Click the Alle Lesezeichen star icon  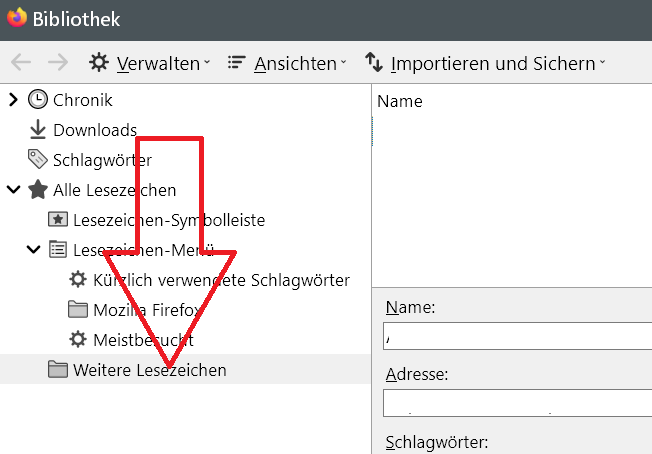[38, 190]
